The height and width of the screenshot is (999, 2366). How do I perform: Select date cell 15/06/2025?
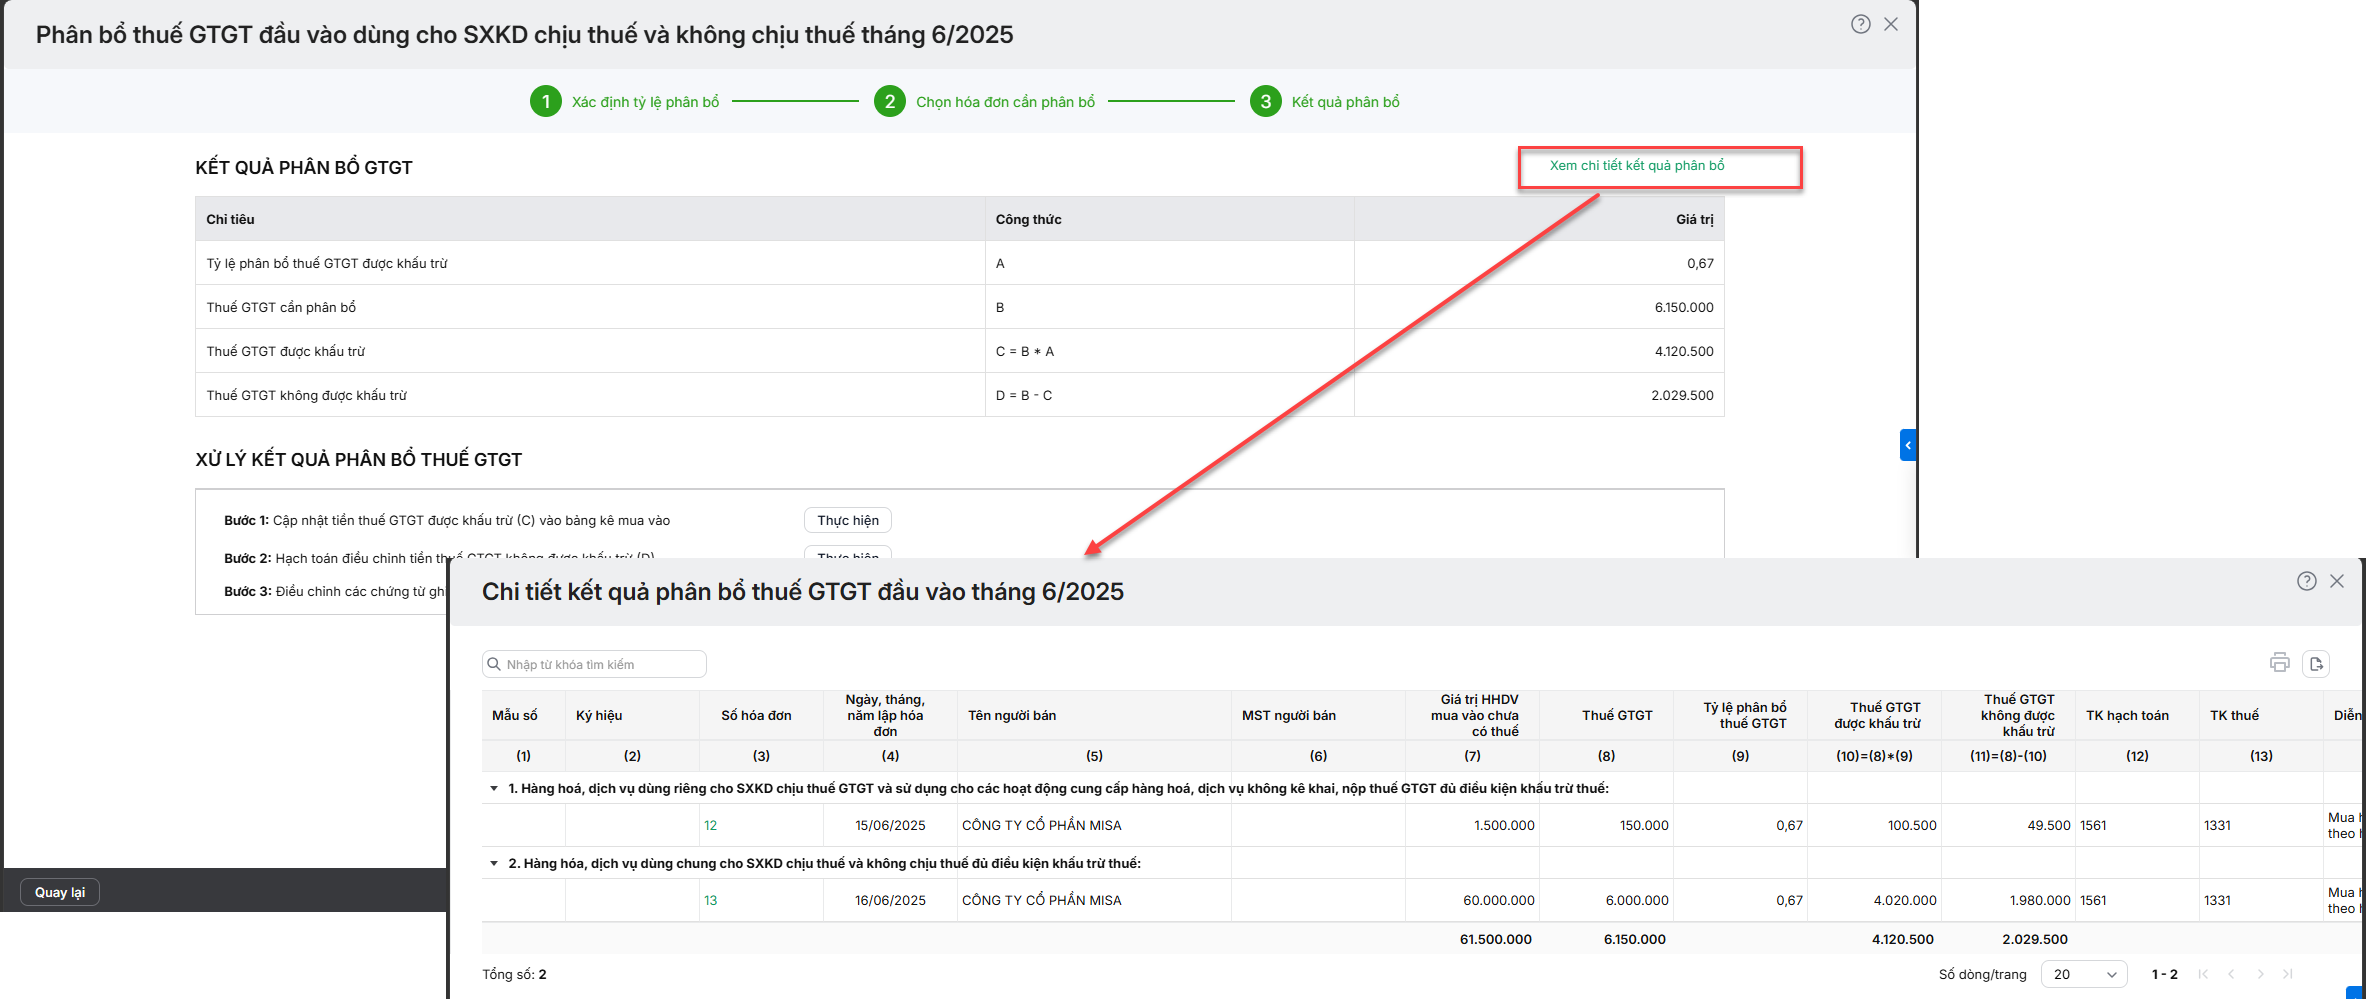coord(890,825)
